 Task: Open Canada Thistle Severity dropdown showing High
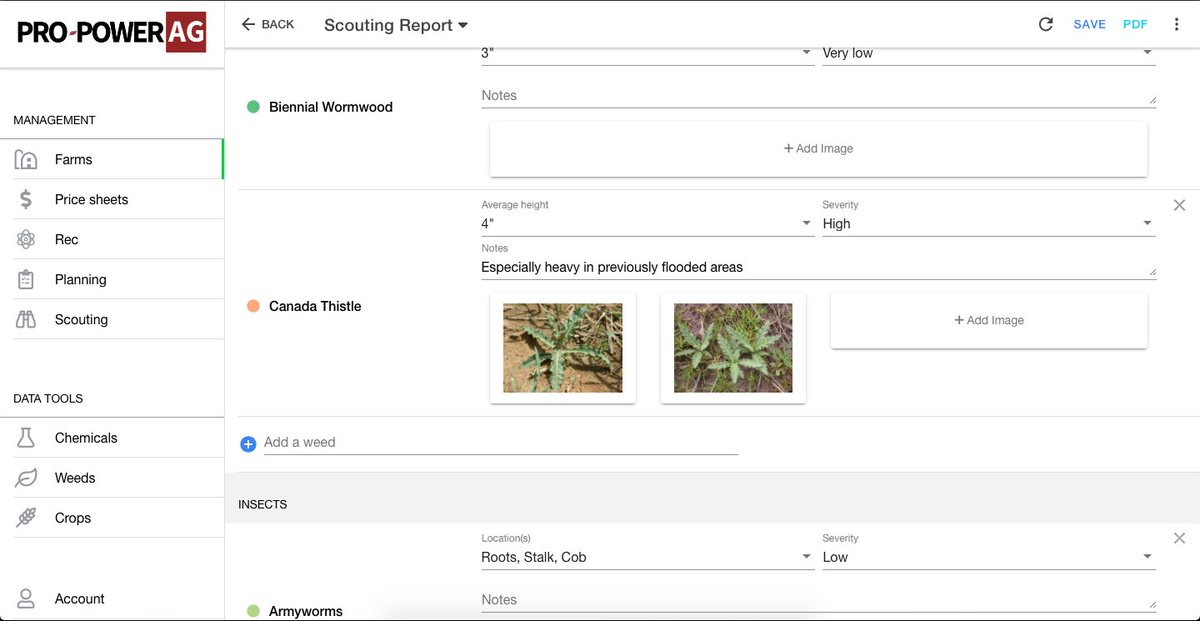pyautogui.click(x=988, y=224)
